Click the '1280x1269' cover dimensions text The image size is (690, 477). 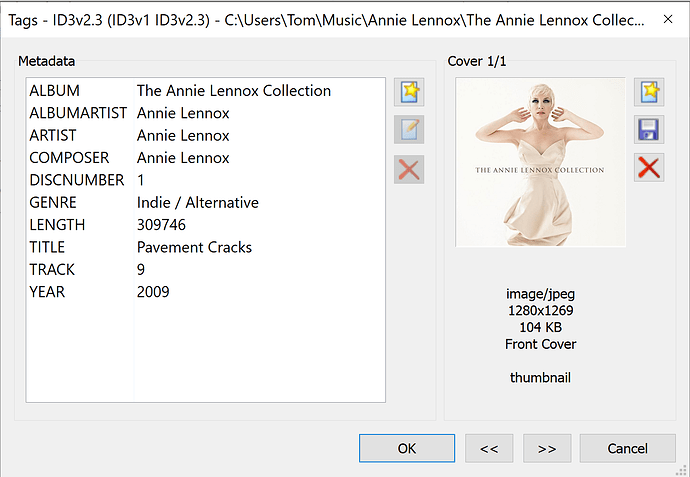540,311
